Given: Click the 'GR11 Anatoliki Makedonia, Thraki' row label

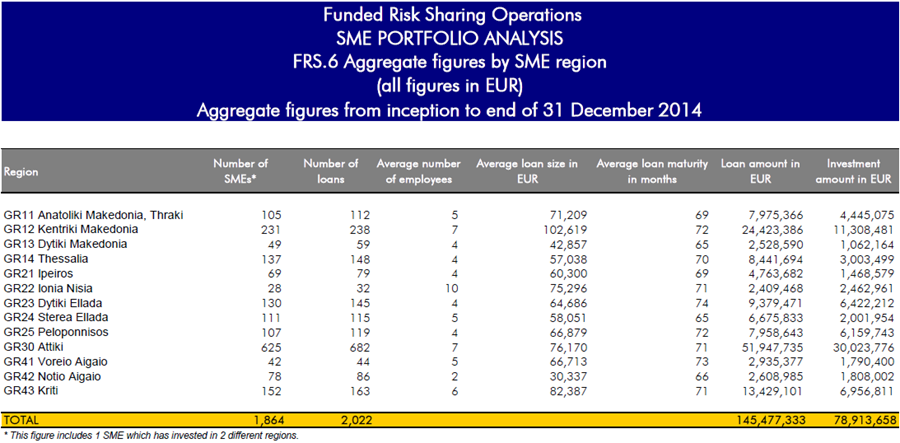Looking at the screenshot, I should 94,215.
